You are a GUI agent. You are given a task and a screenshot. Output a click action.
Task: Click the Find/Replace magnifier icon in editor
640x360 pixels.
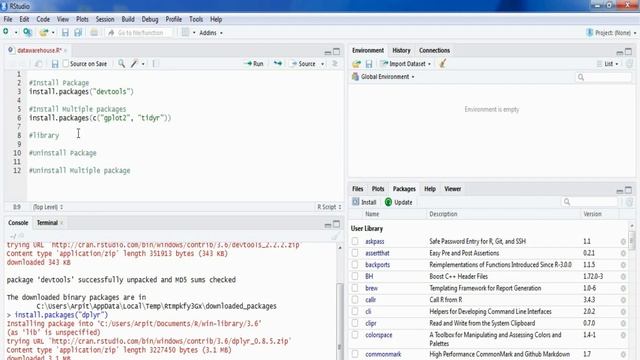click(122, 64)
